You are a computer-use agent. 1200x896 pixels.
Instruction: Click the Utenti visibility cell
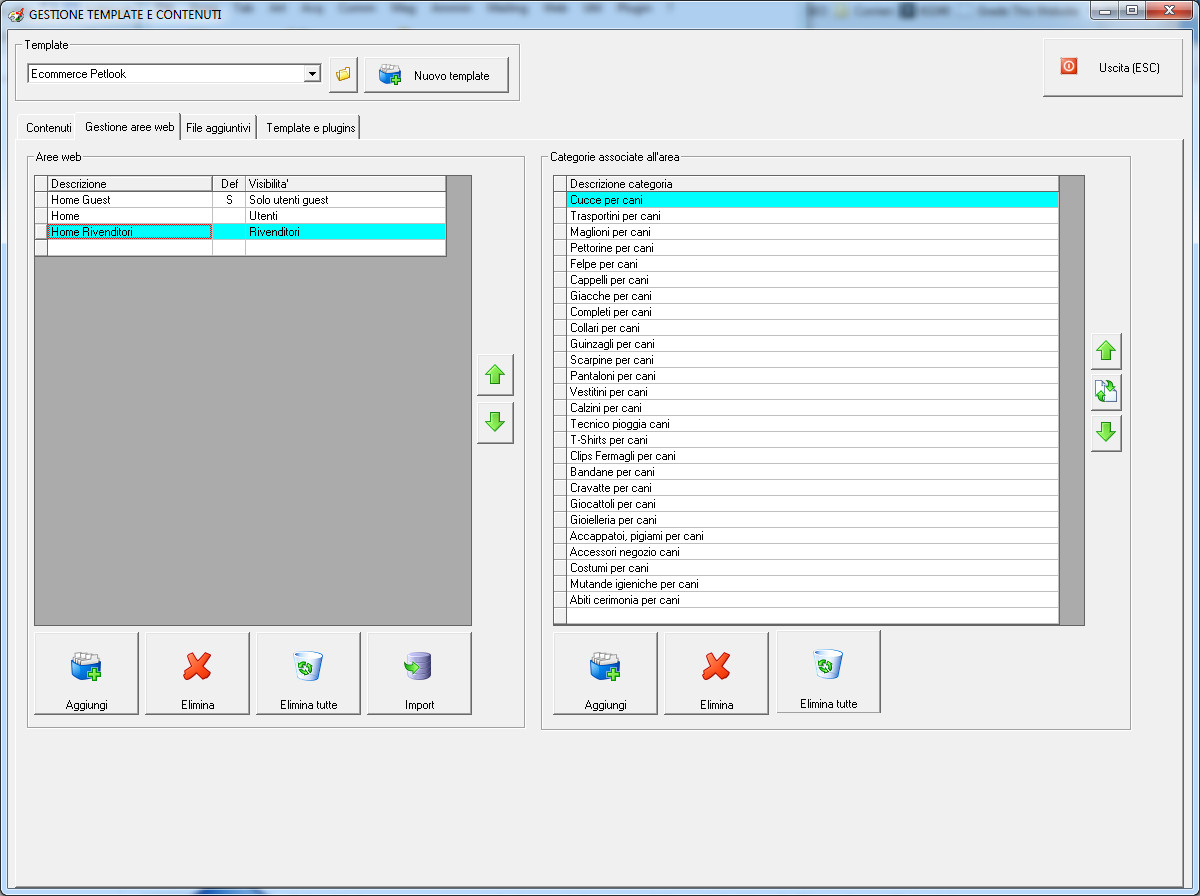[x=345, y=216]
